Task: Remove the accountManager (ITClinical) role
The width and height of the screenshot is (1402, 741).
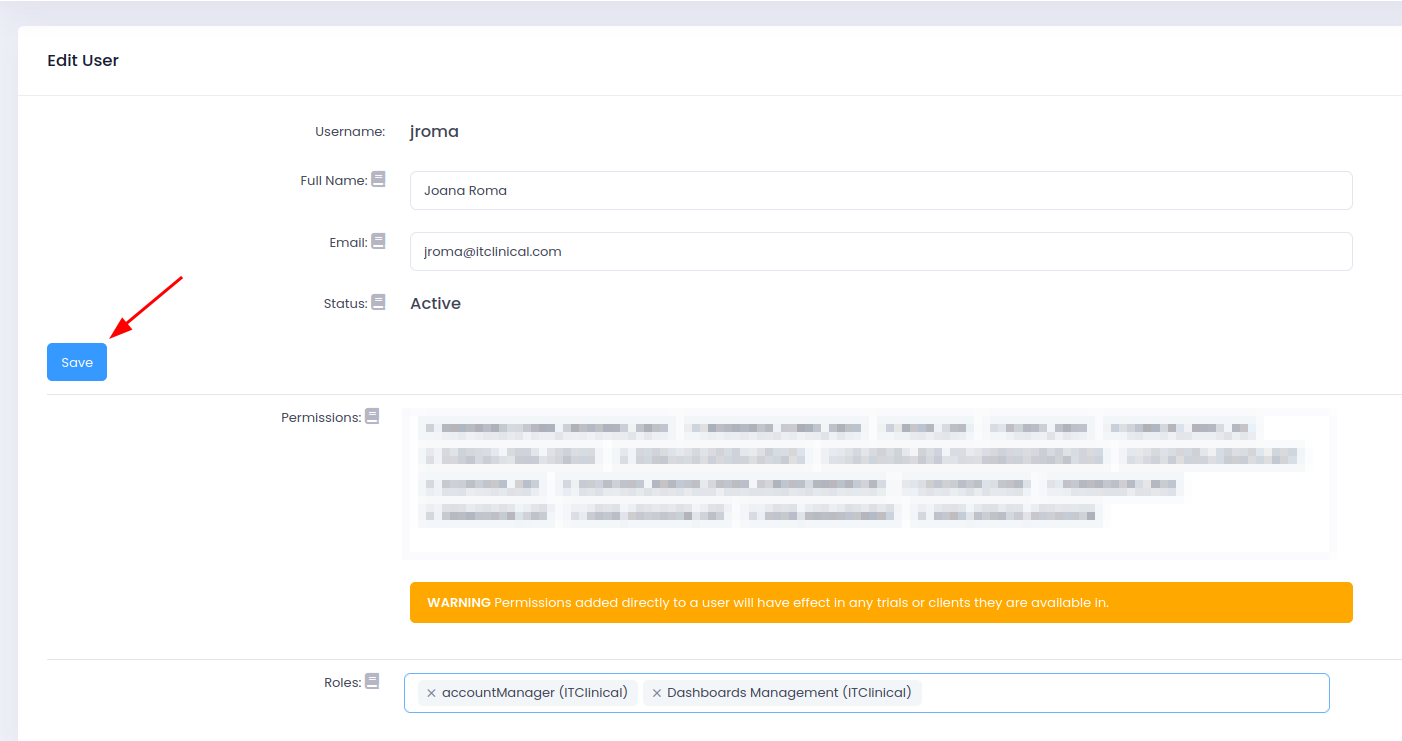Action: (x=431, y=693)
